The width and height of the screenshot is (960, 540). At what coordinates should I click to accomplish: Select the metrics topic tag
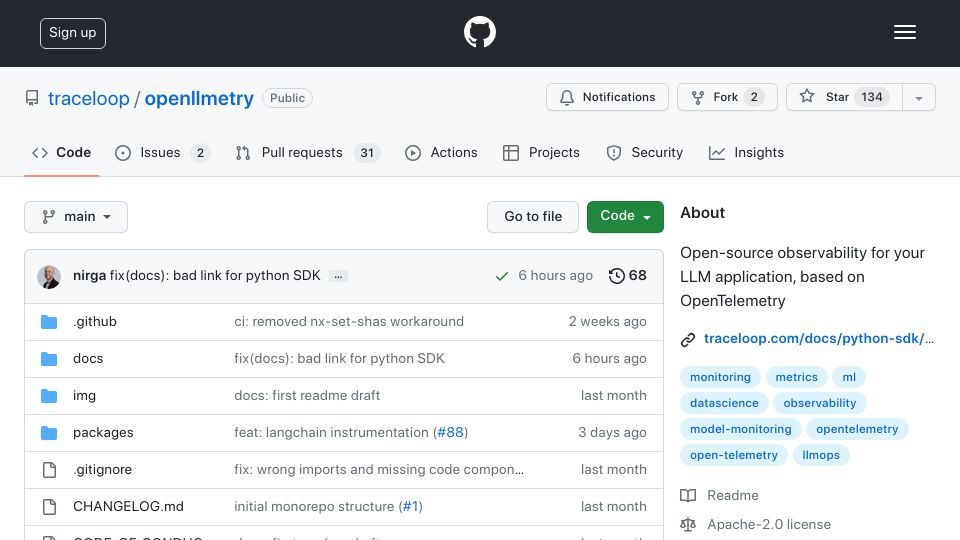pos(796,377)
